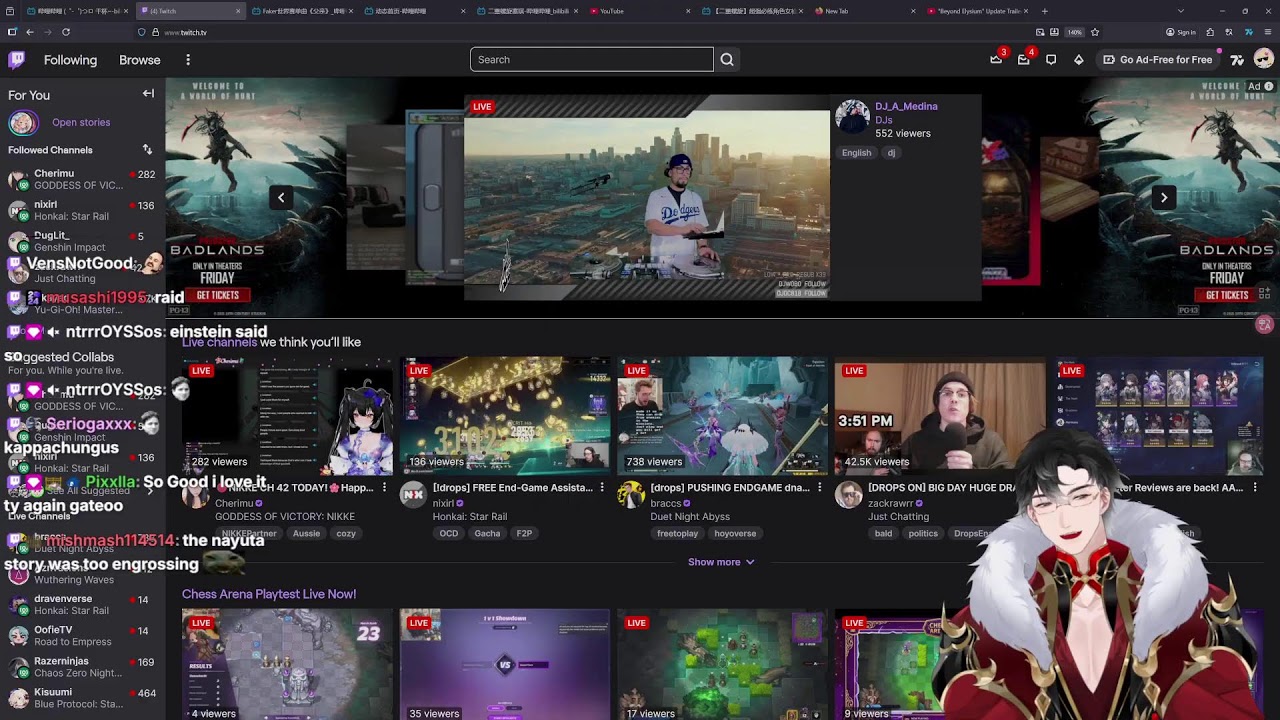Image resolution: width=1280 pixels, height=720 pixels.
Task: Click the 140% zoom level indicator
Action: click(1075, 32)
